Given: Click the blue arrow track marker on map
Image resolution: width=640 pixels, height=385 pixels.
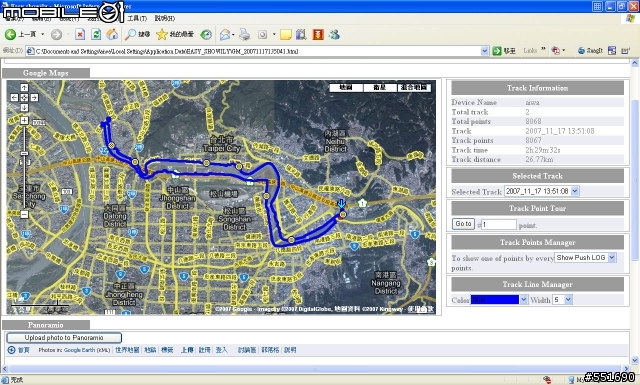Looking at the screenshot, I should (x=342, y=203).
